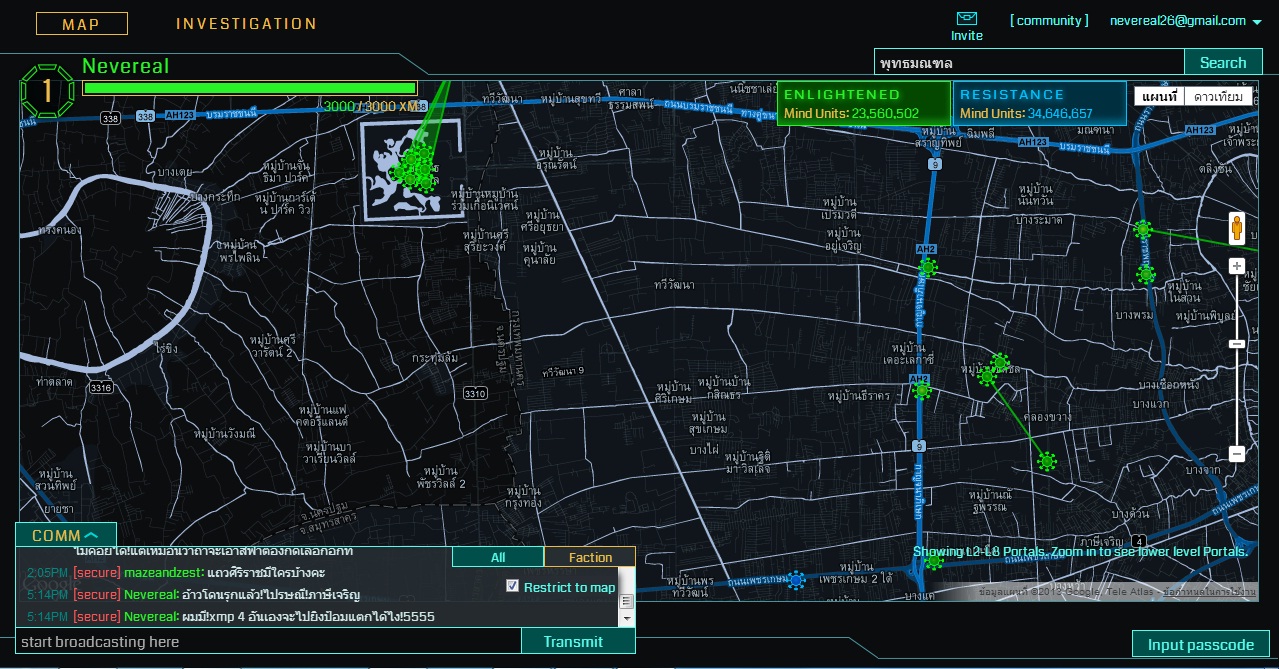Zoom in with the map plus button

[x=1237, y=266]
